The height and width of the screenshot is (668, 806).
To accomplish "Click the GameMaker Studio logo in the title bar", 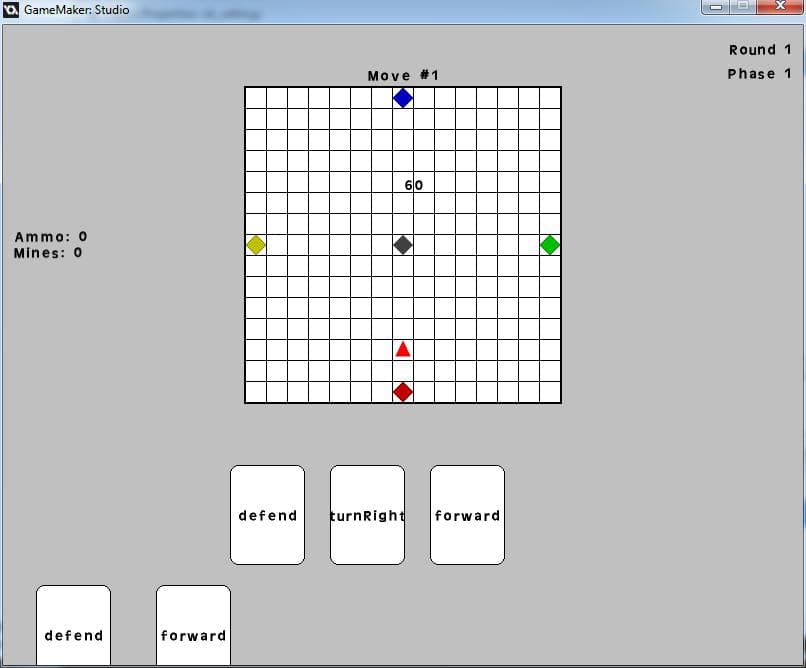I will tap(11, 9).
